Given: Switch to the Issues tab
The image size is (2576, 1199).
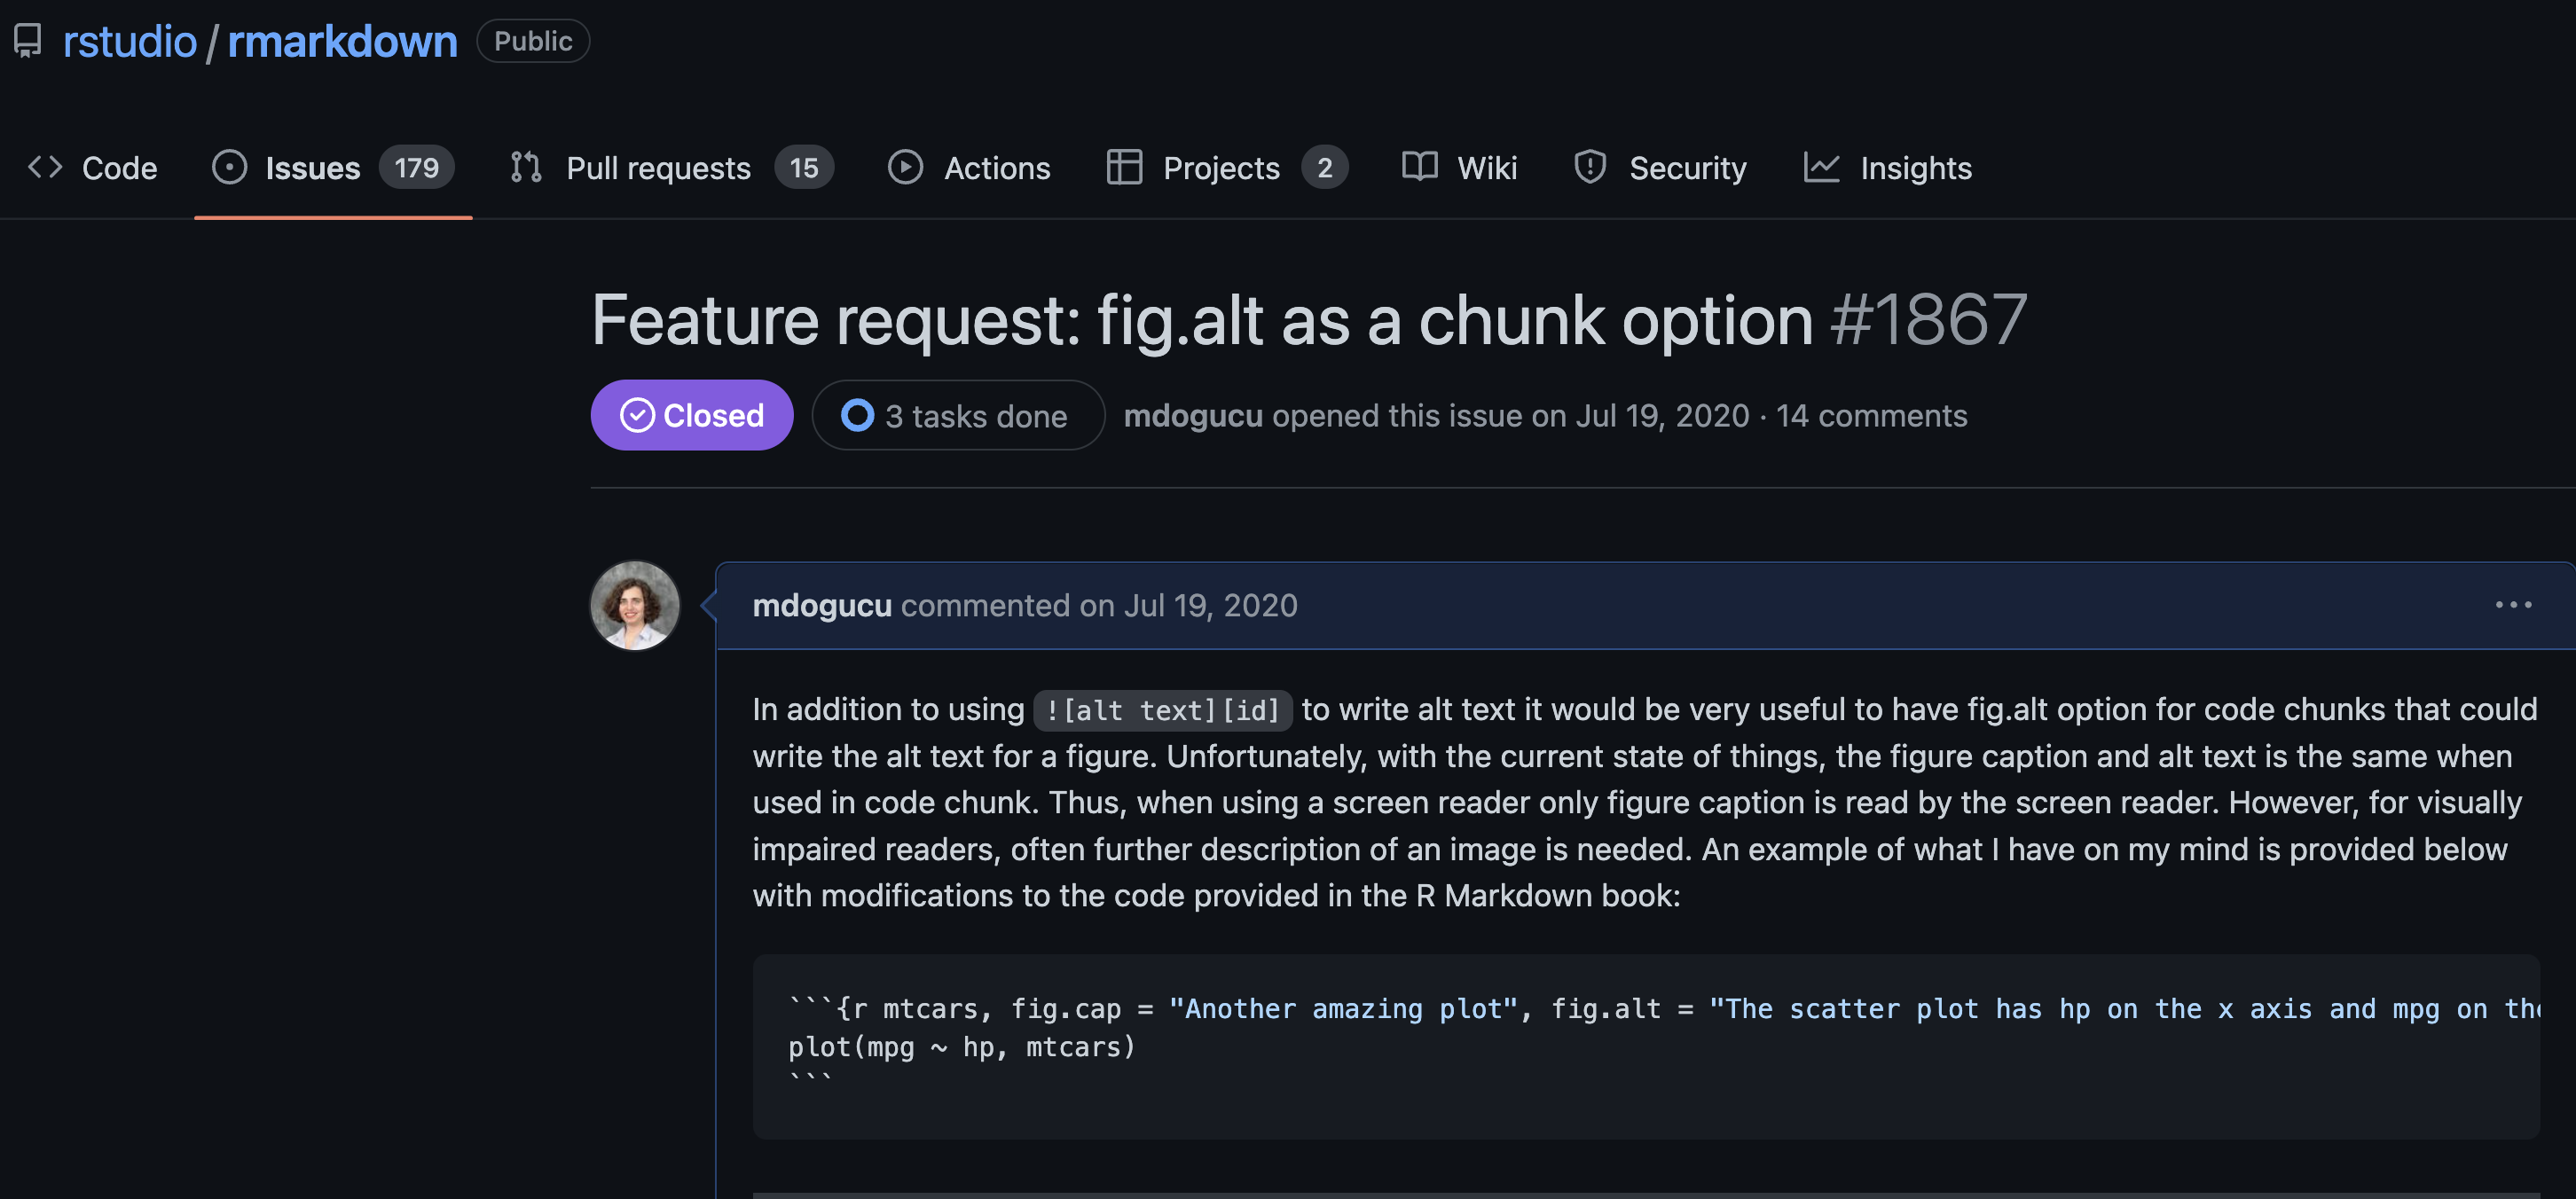Looking at the screenshot, I should 312,167.
